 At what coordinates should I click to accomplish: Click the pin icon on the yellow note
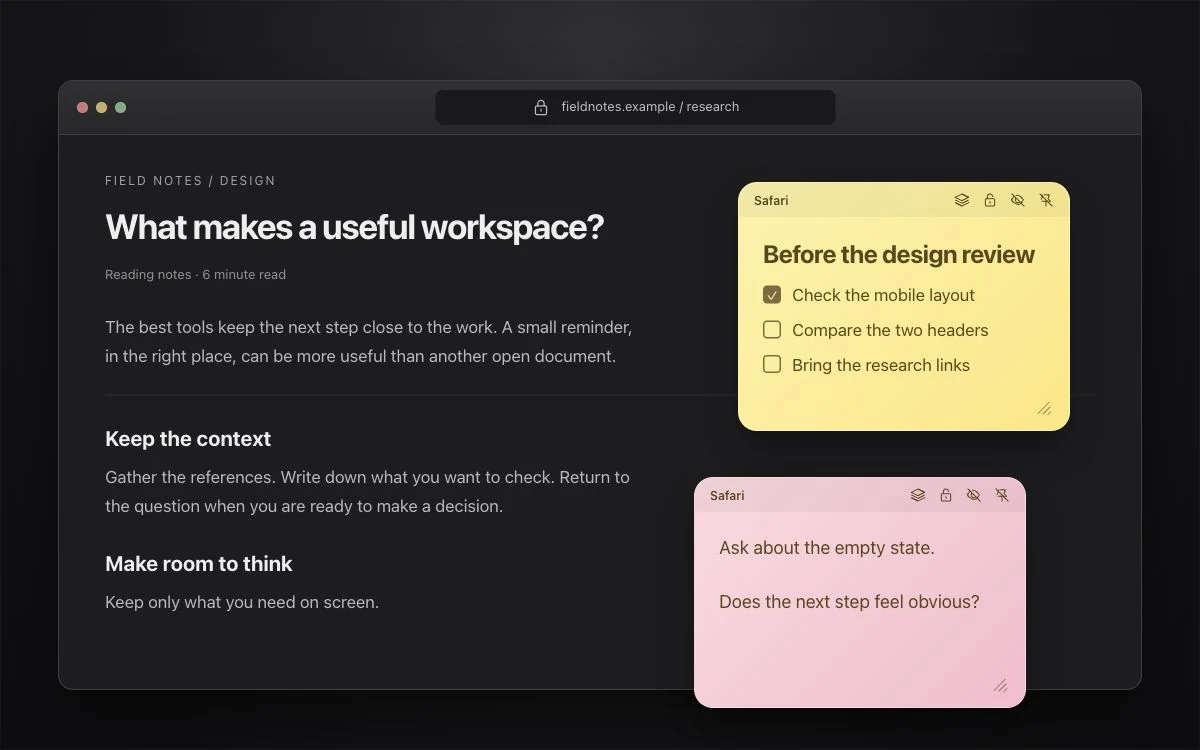[1046, 200]
